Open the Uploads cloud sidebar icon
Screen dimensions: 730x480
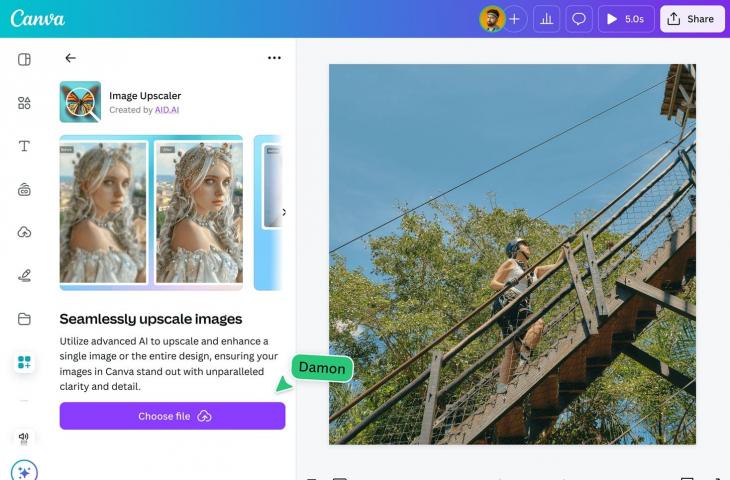pyautogui.click(x=24, y=232)
